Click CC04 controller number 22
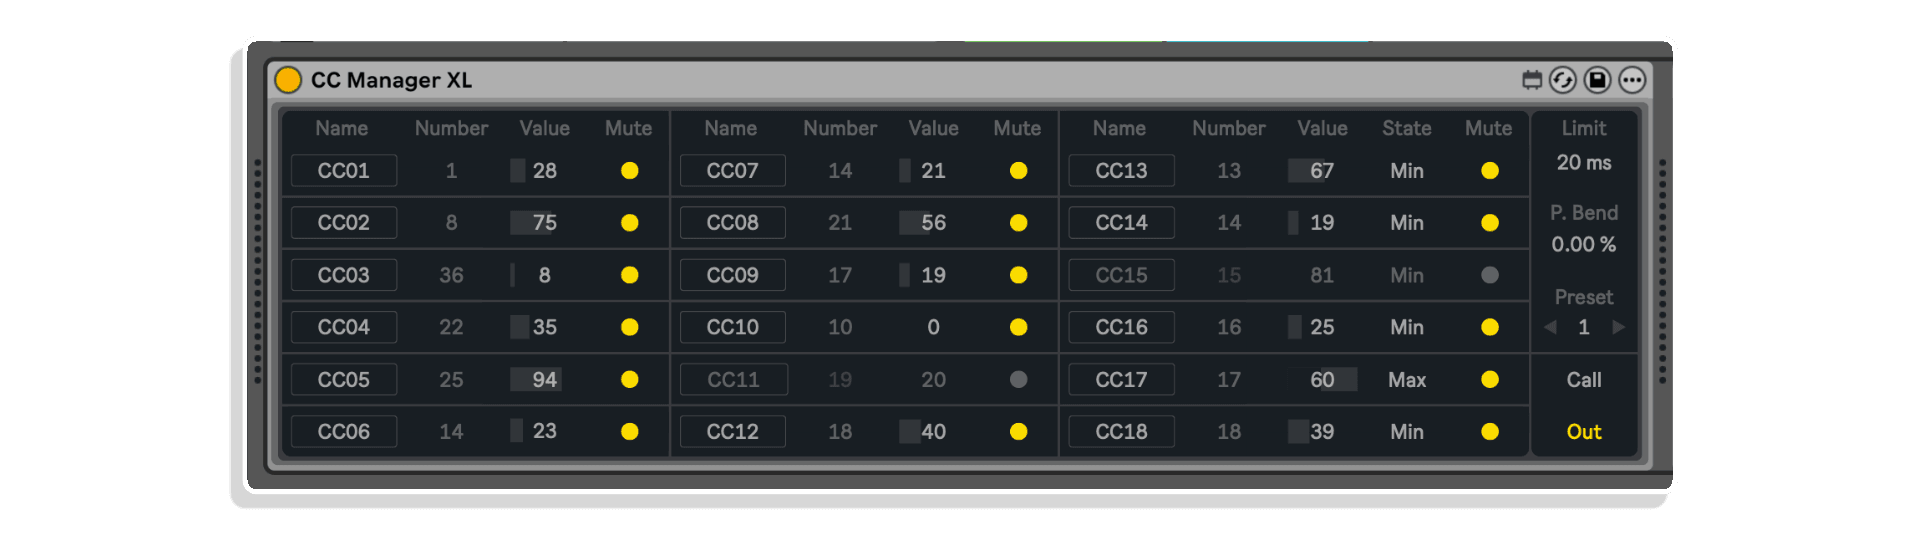 (x=451, y=327)
